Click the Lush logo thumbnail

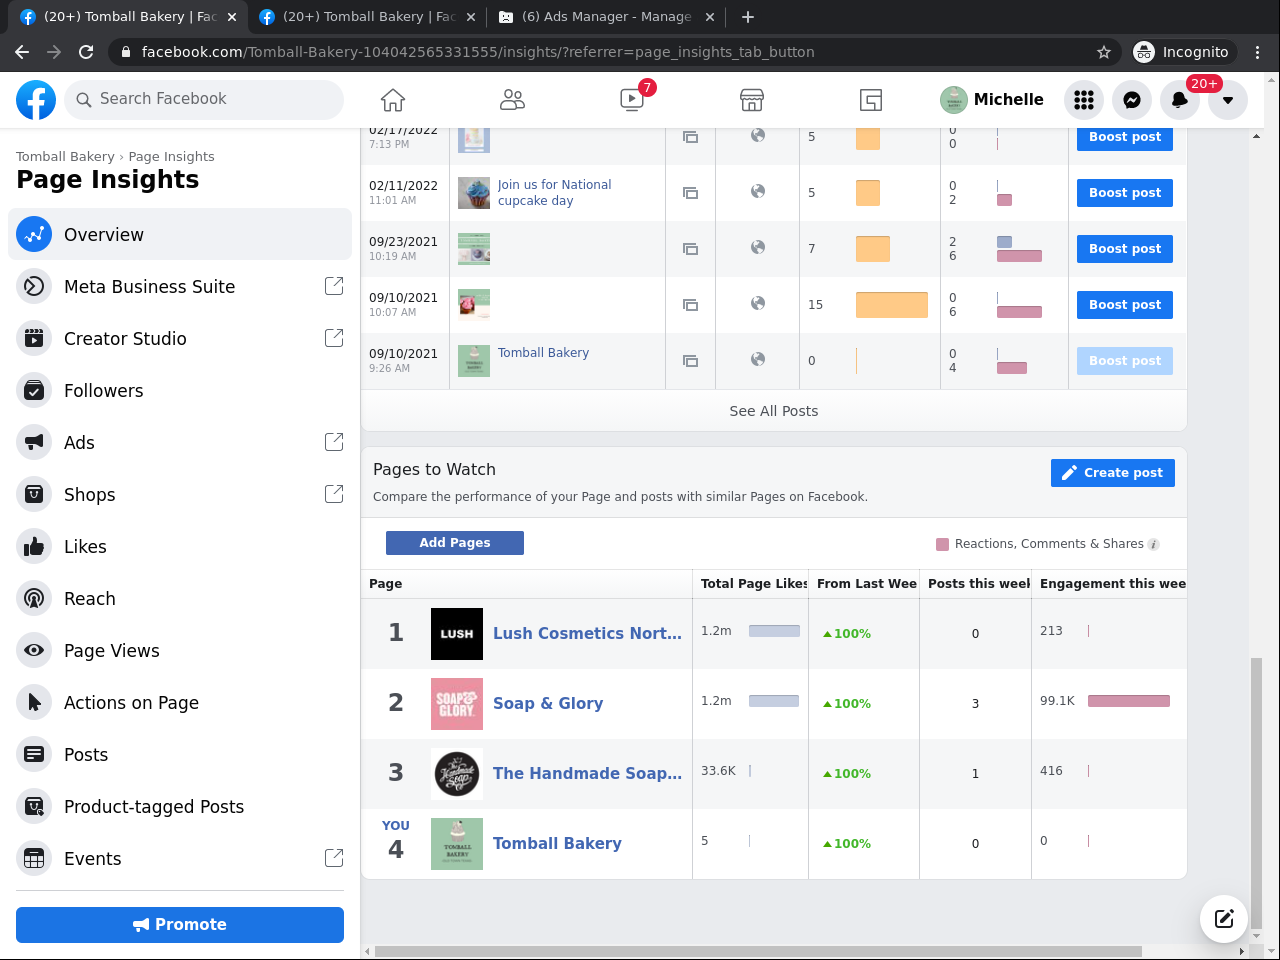click(x=457, y=634)
